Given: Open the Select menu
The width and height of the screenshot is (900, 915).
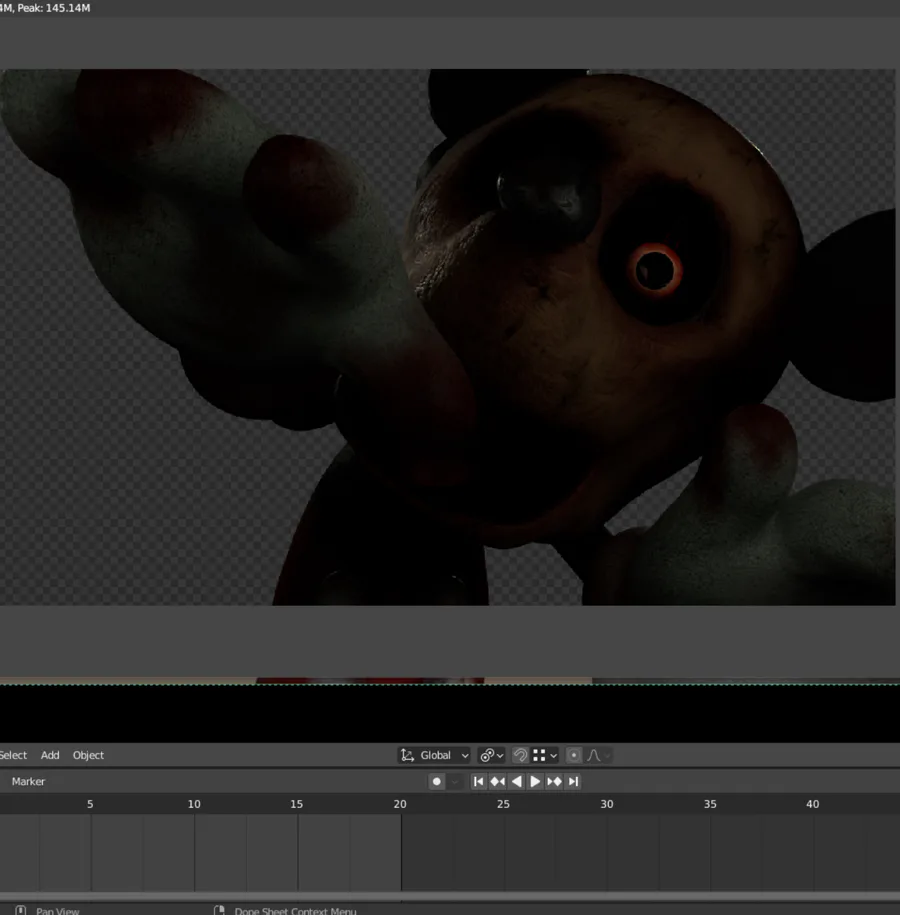Looking at the screenshot, I should [13, 755].
